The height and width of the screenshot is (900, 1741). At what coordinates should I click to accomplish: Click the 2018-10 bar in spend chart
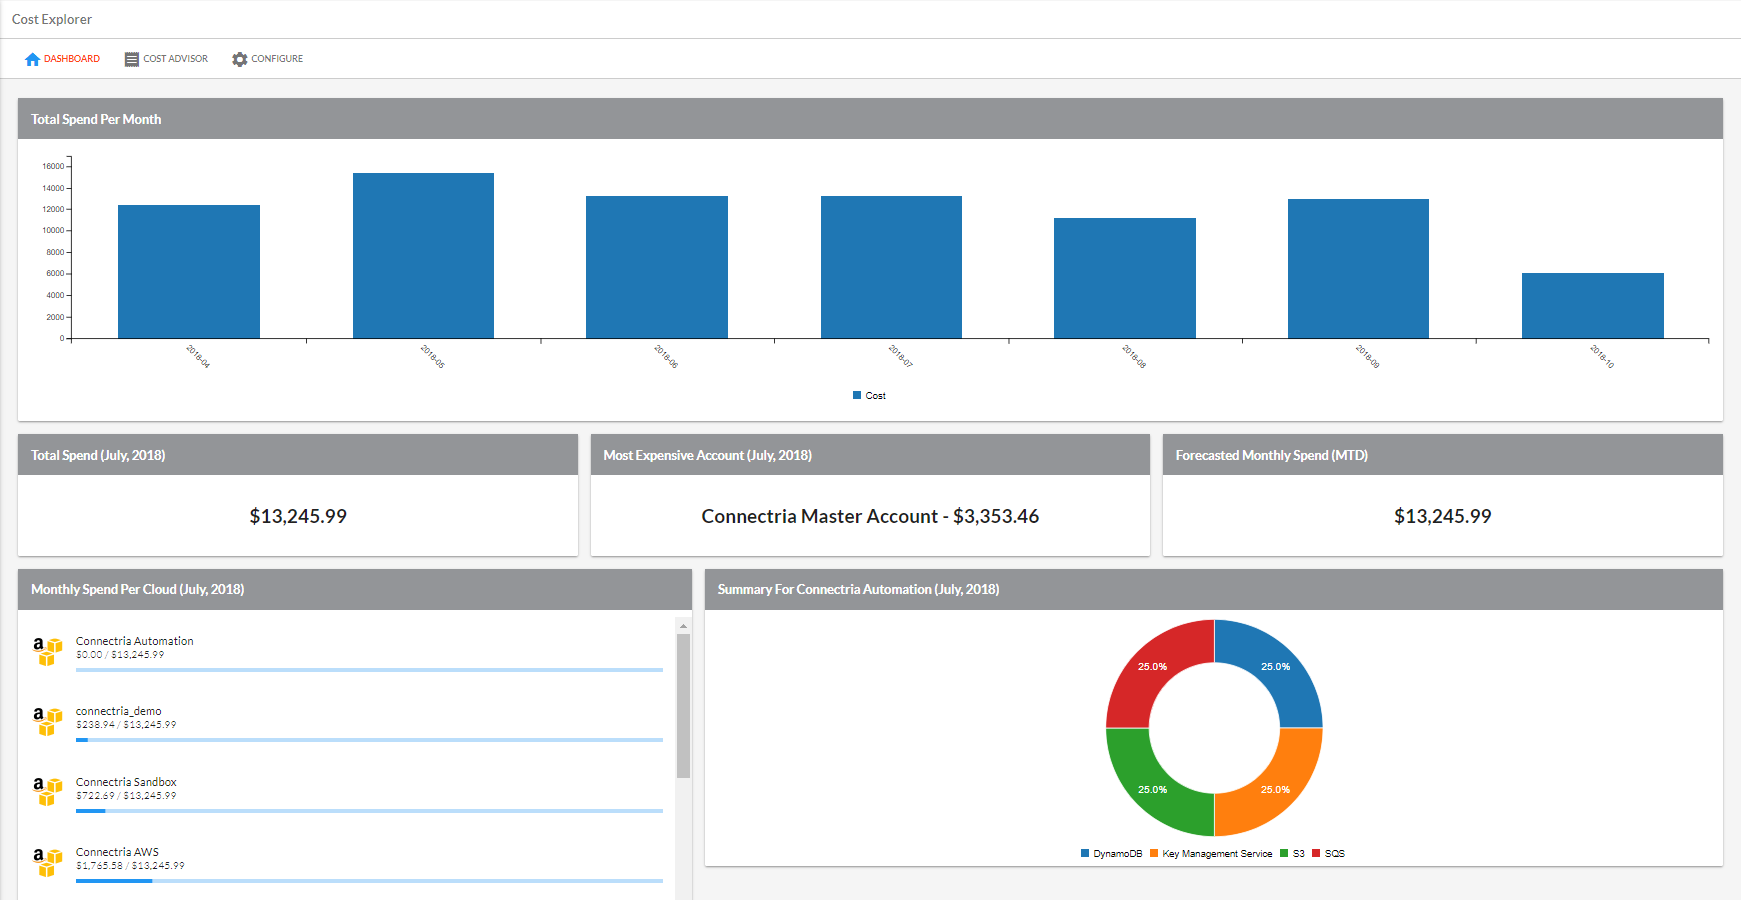pos(1593,306)
